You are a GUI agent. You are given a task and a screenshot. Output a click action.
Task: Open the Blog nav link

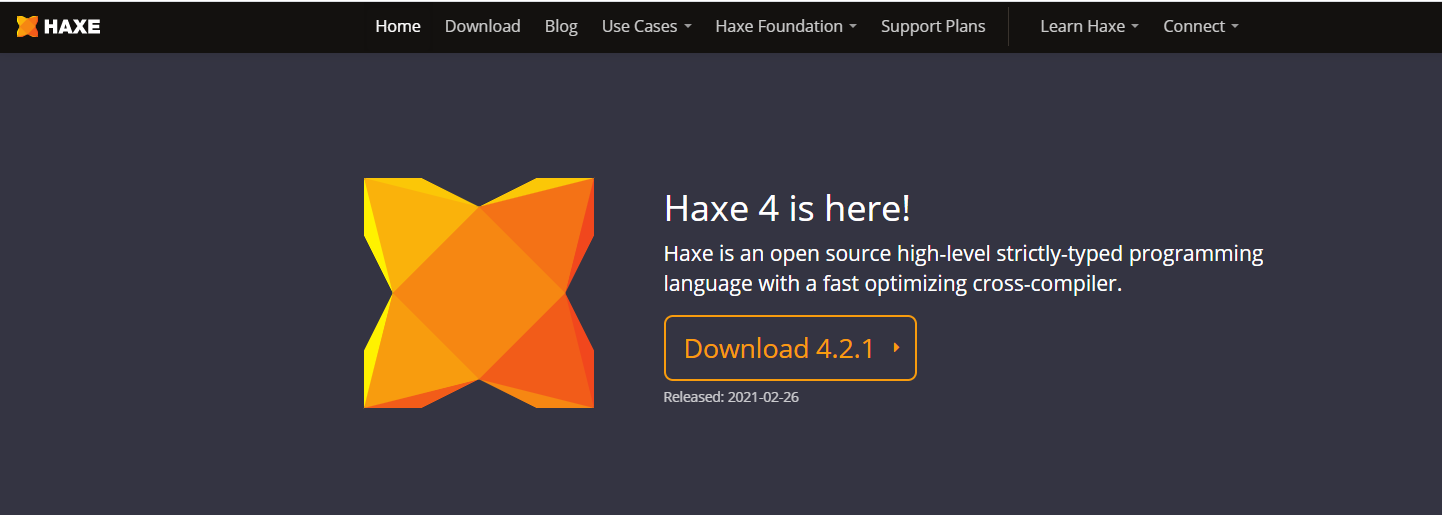pos(561,26)
